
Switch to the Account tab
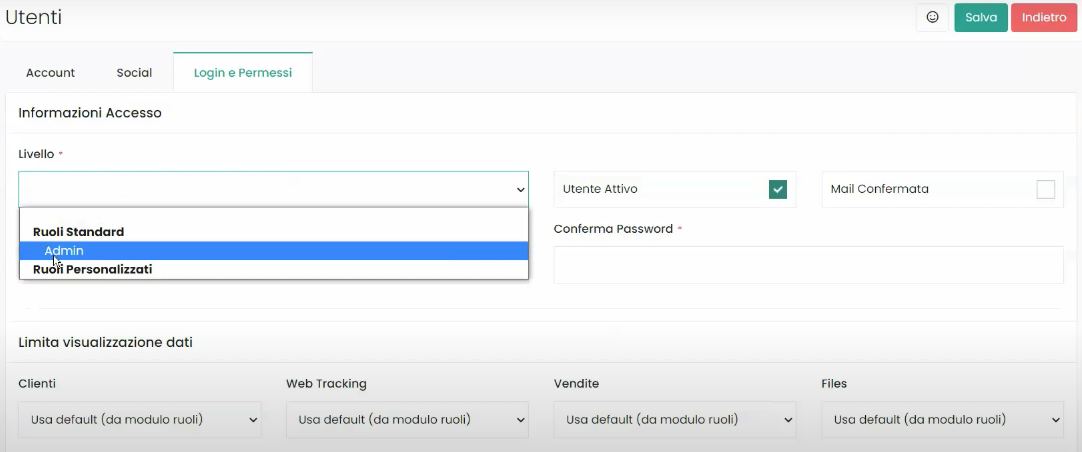pos(51,73)
